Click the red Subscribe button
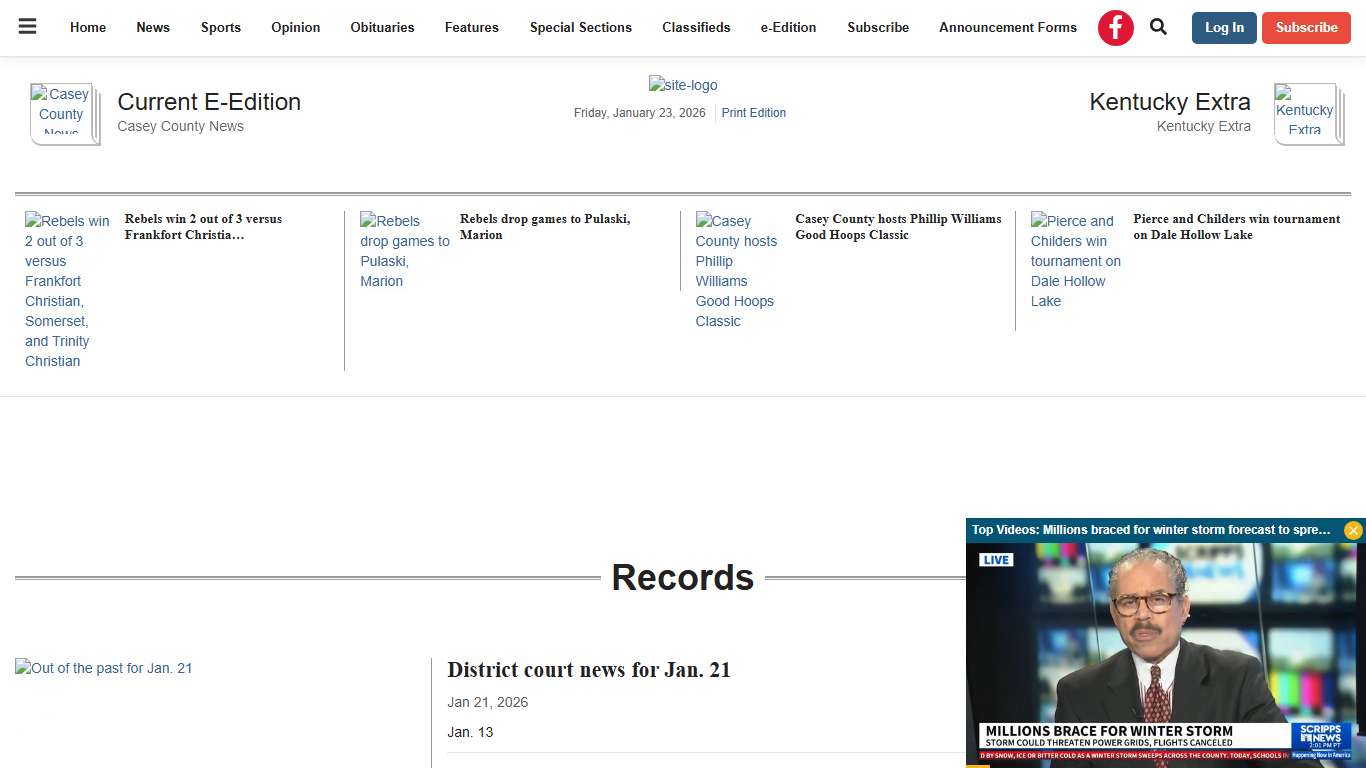 click(x=1306, y=28)
